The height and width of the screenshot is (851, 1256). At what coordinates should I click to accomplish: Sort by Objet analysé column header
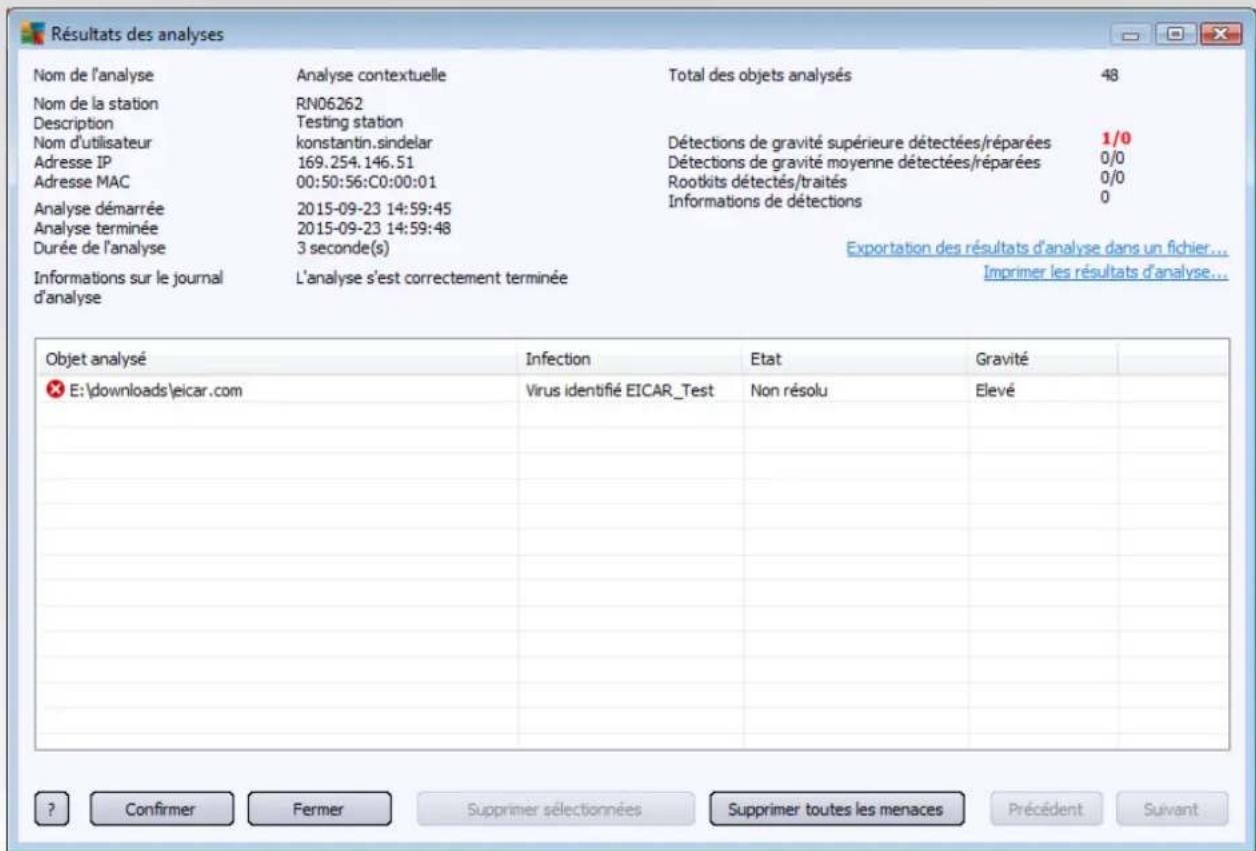click(276, 358)
